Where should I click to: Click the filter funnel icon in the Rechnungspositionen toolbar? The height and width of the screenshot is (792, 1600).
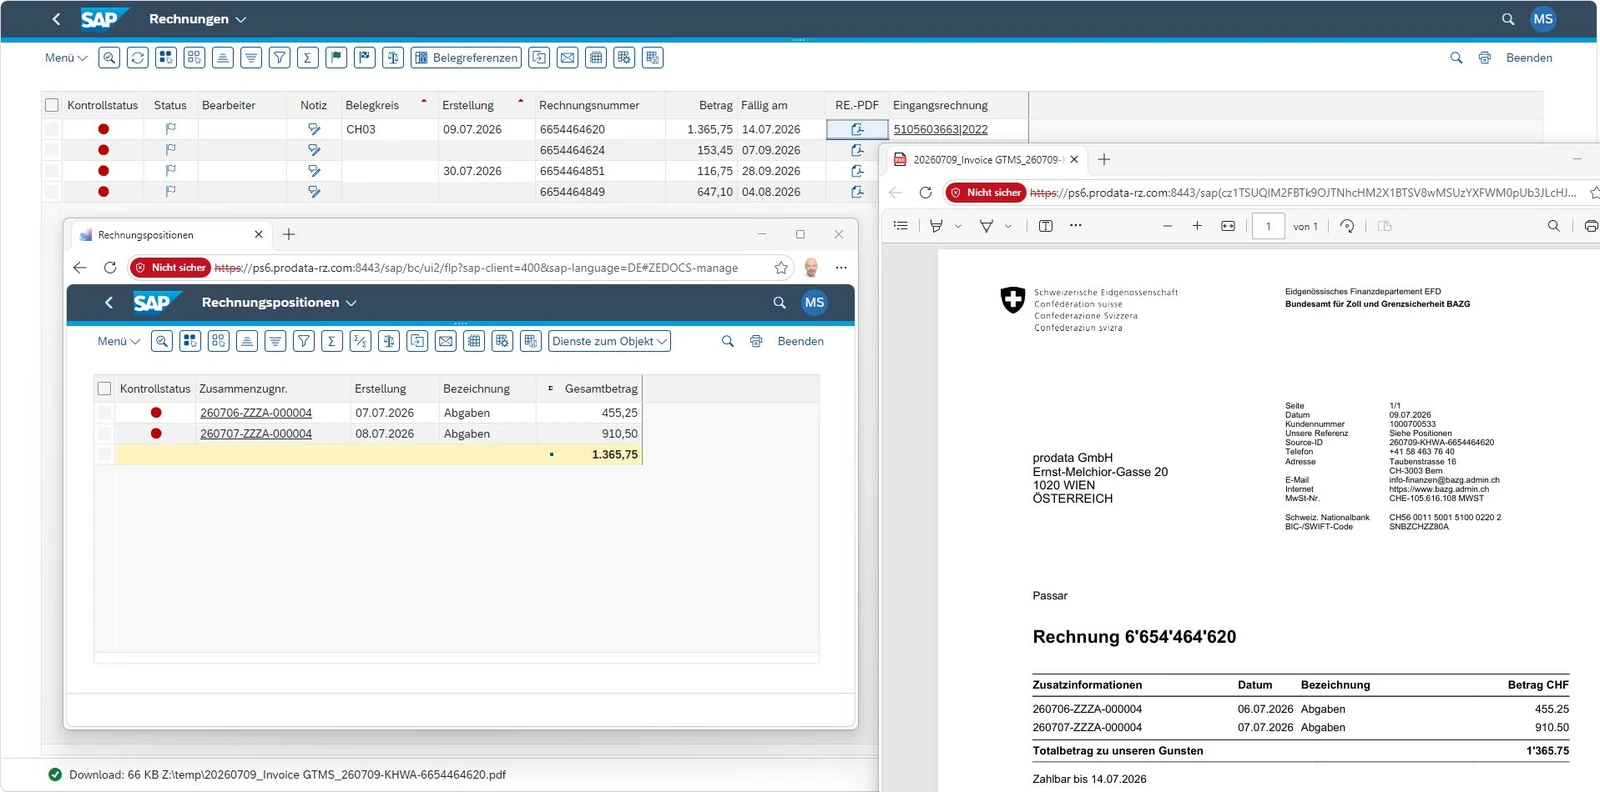pyautogui.click(x=304, y=341)
